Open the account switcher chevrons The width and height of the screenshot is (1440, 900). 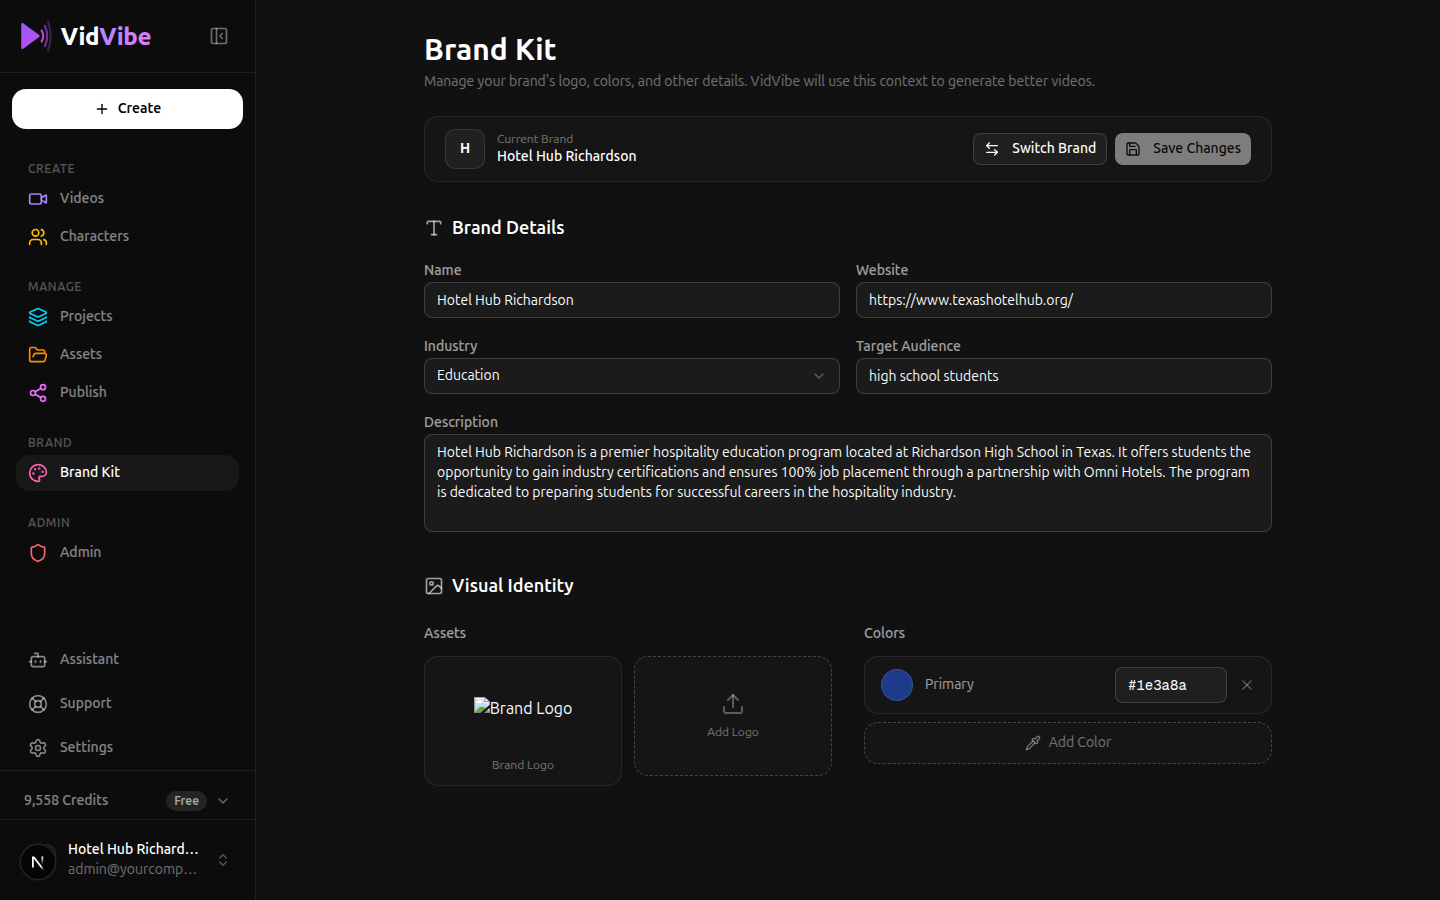[x=223, y=860]
